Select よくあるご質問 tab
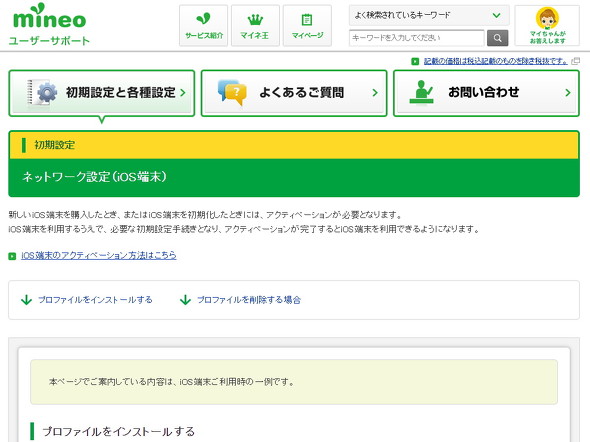Screen dimensions: 590x442 [294, 93]
